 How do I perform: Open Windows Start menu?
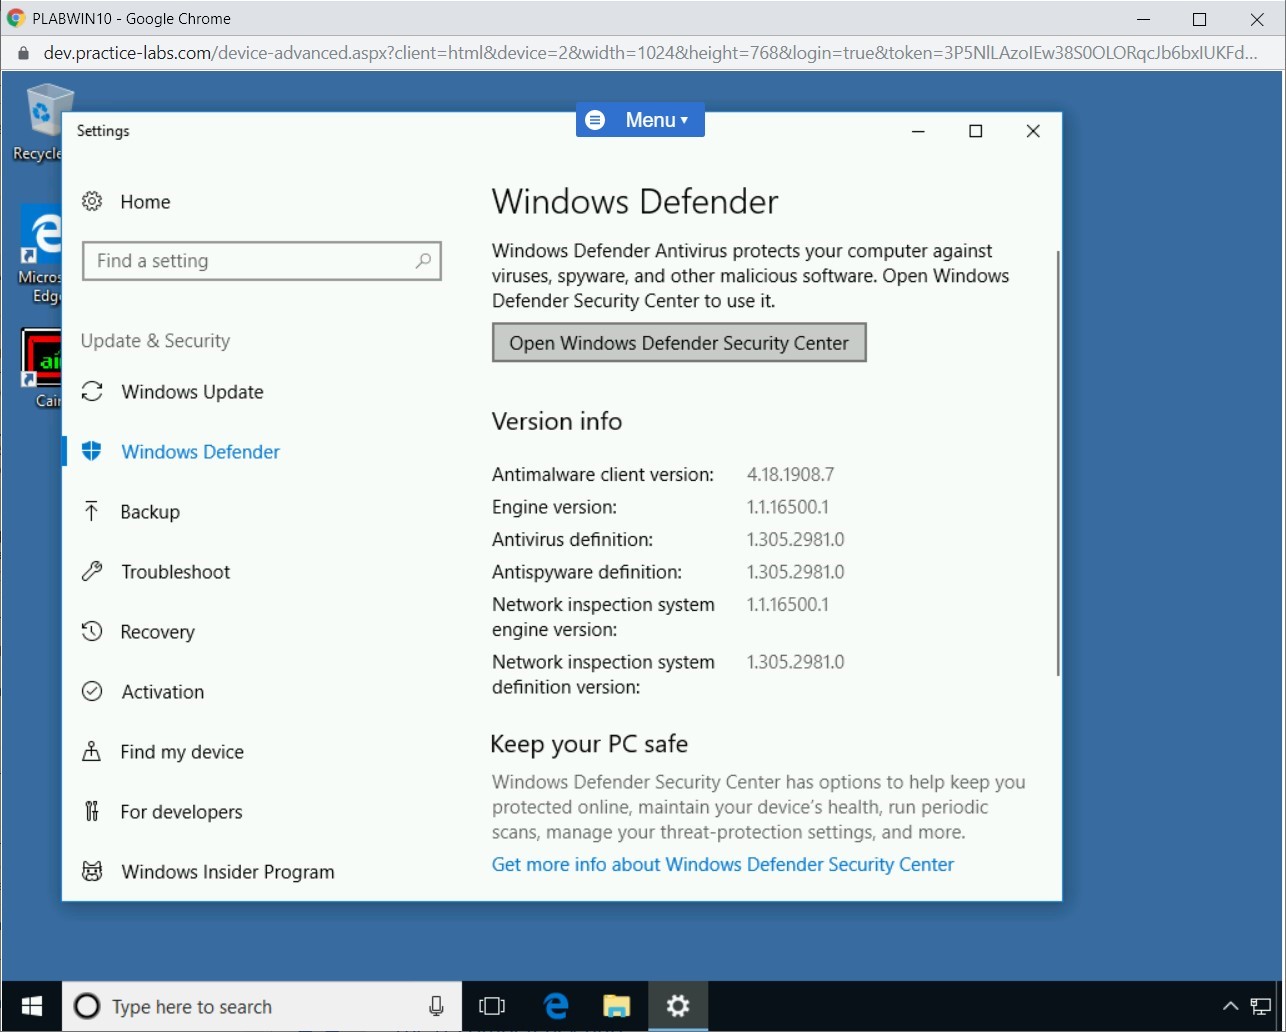tap(32, 1006)
